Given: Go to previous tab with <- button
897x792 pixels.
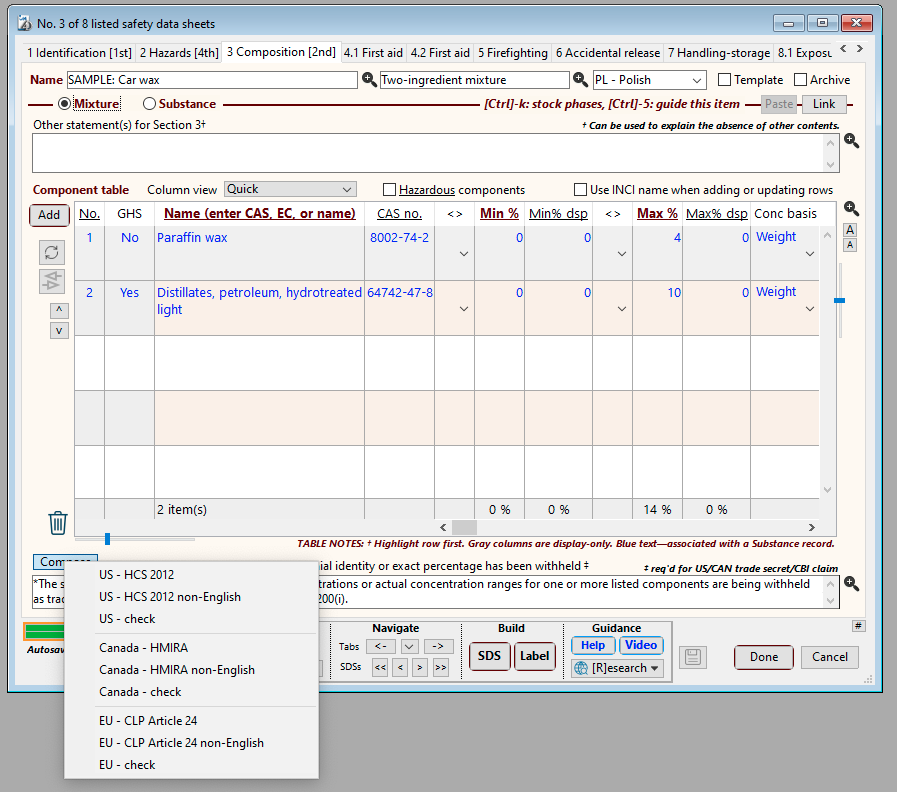Looking at the screenshot, I should tap(380, 646).
